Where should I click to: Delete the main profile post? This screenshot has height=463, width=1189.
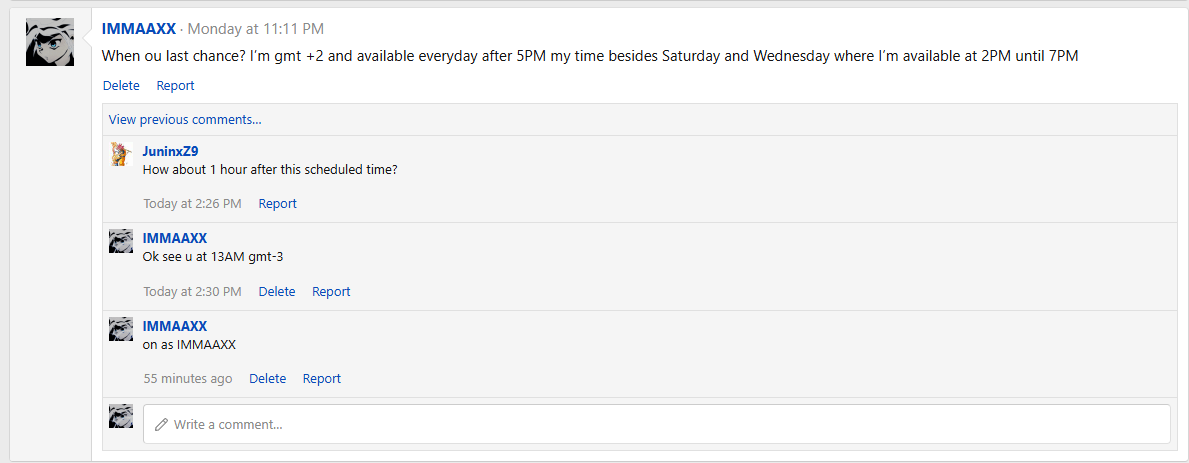tap(121, 86)
